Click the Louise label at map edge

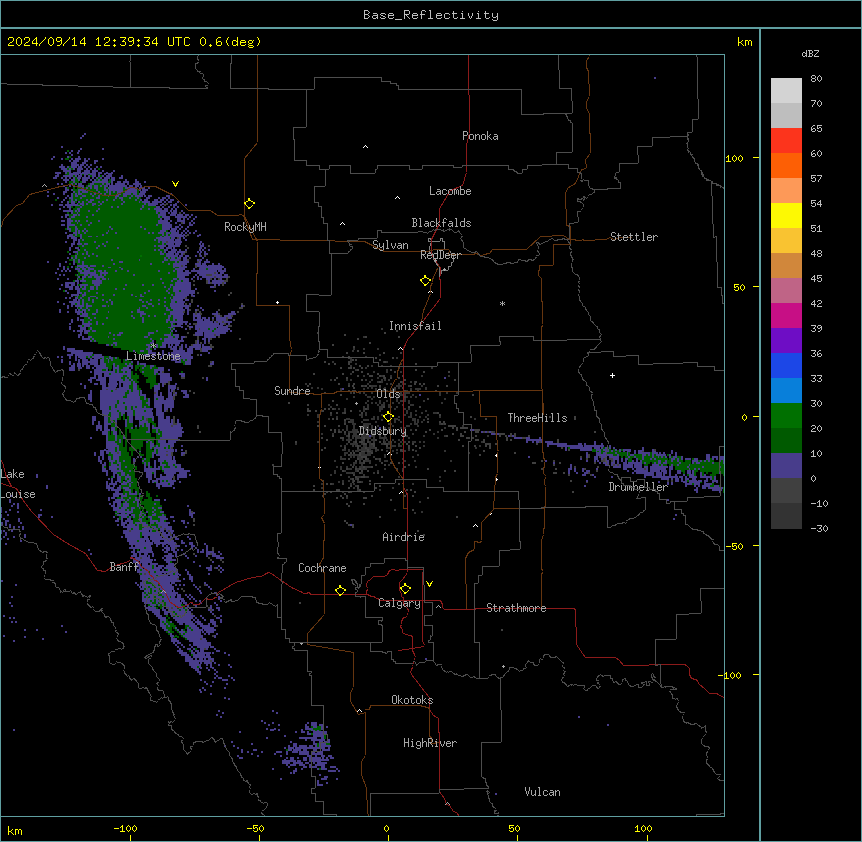(18, 494)
